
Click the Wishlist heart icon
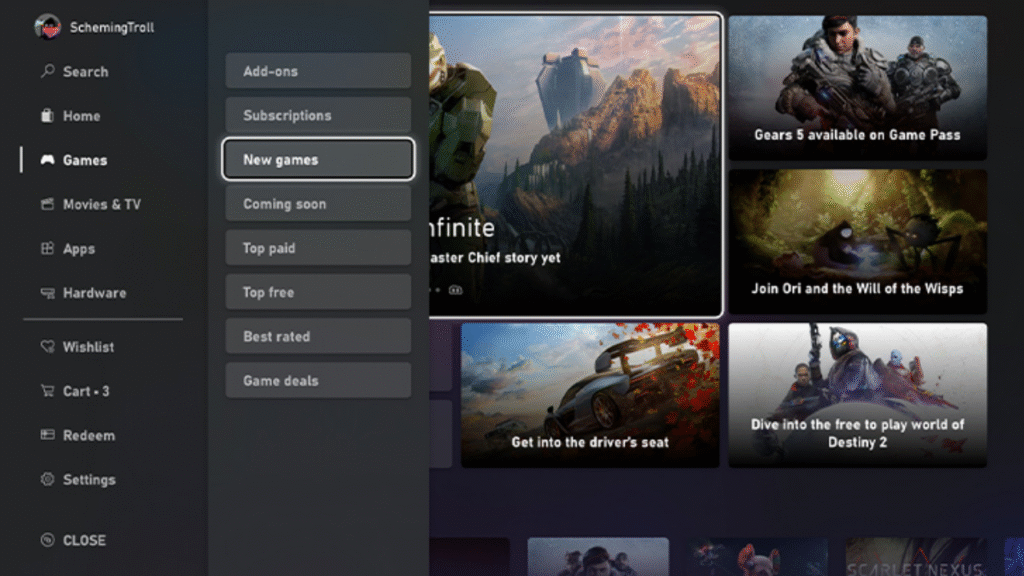pyautogui.click(x=47, y=347)
